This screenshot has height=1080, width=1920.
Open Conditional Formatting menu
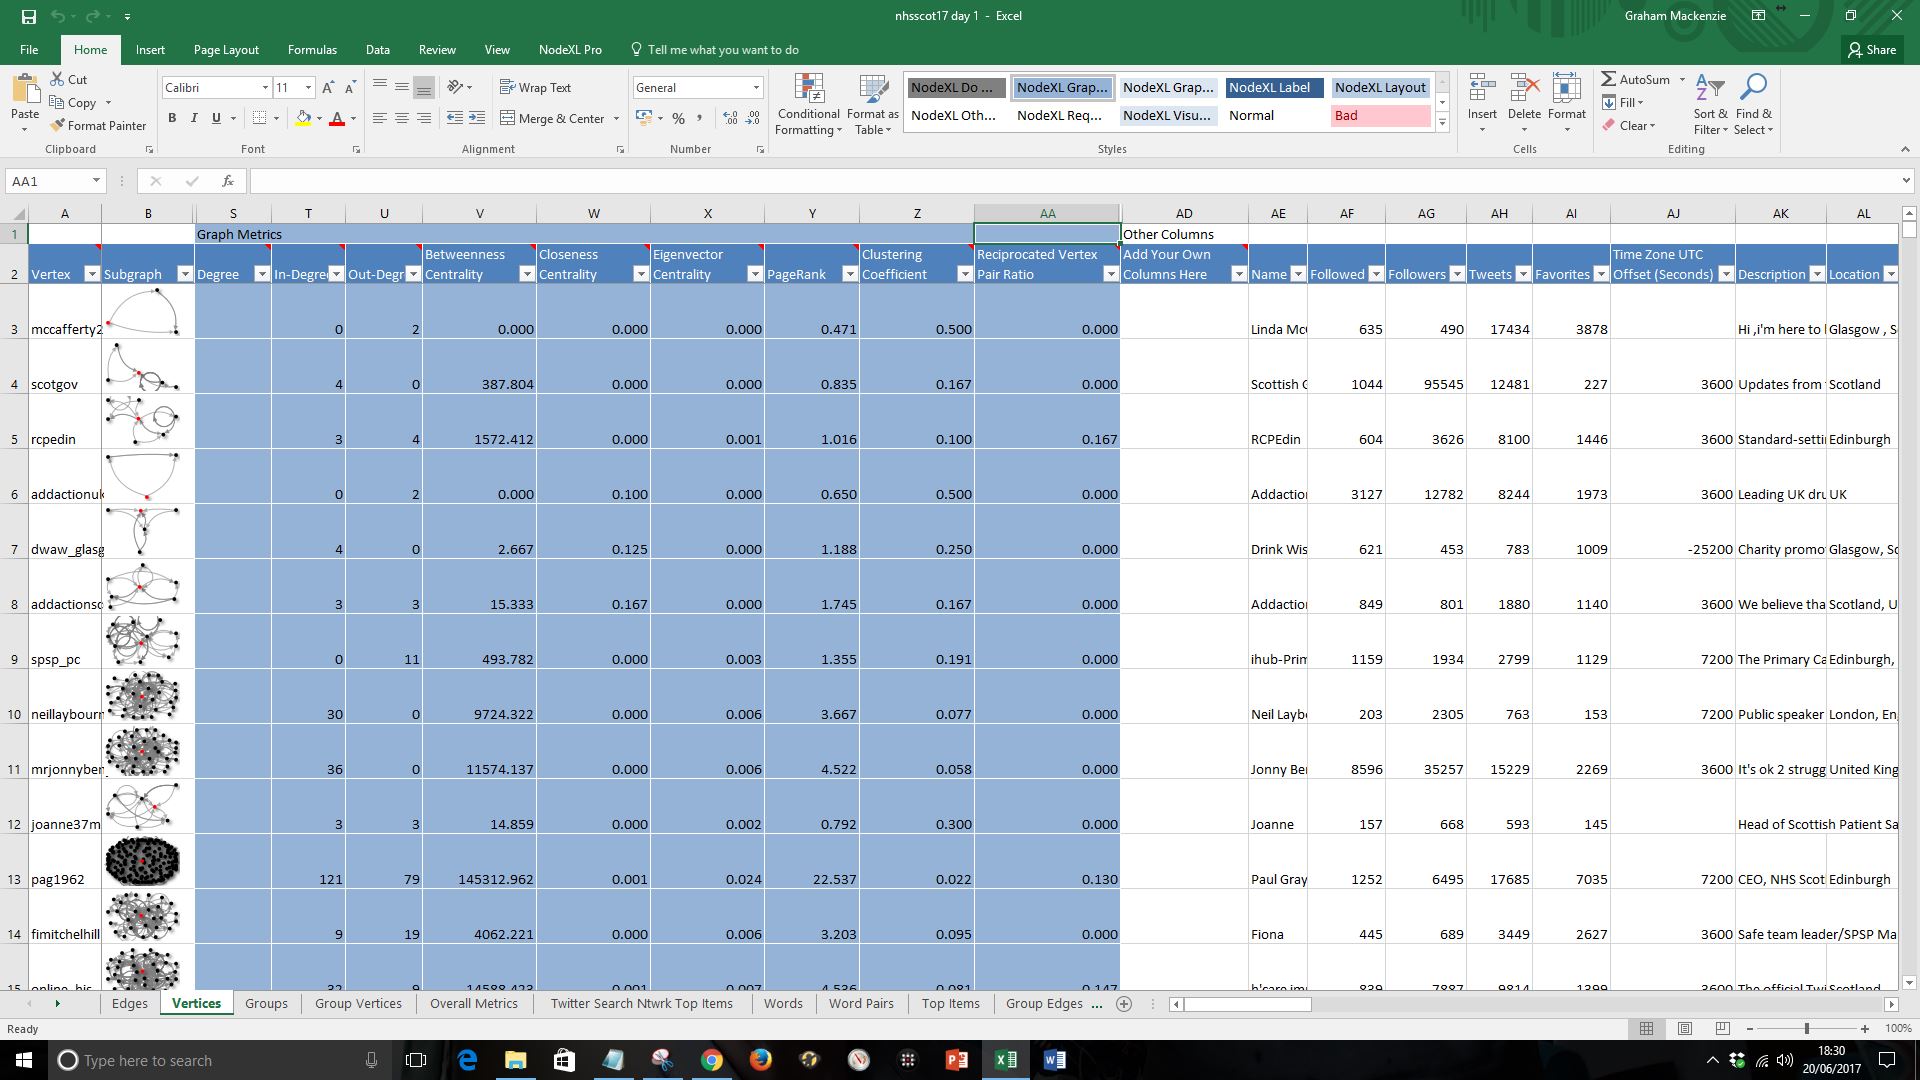tap(809, 104)
